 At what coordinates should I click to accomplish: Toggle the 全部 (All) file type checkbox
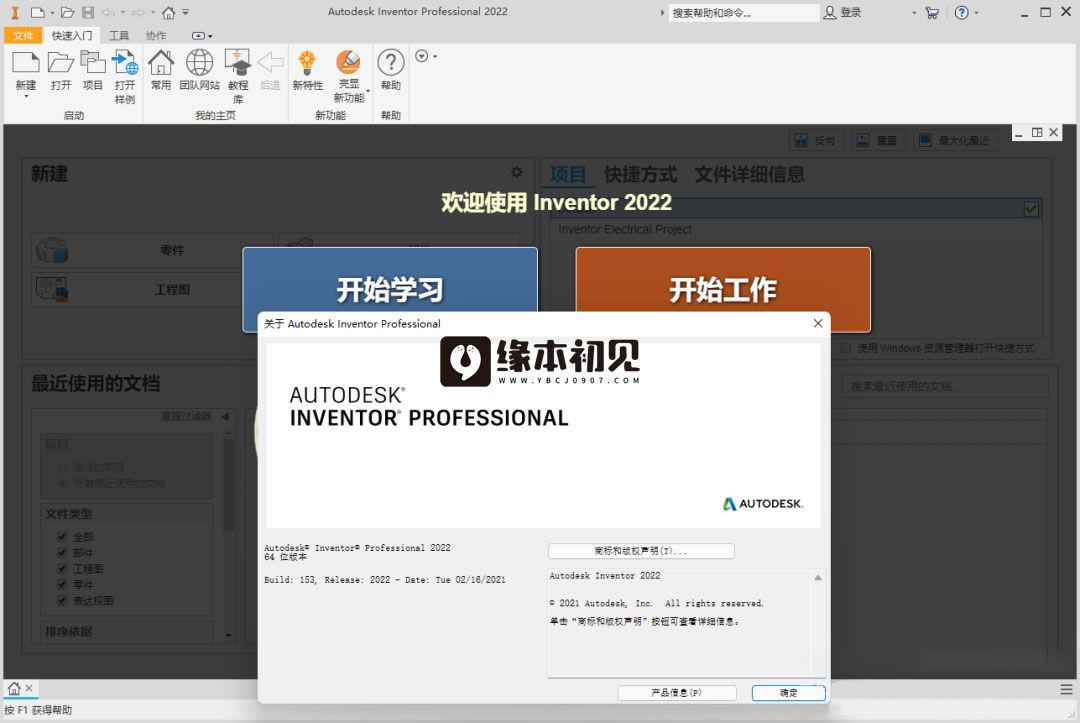click(62, 536)
